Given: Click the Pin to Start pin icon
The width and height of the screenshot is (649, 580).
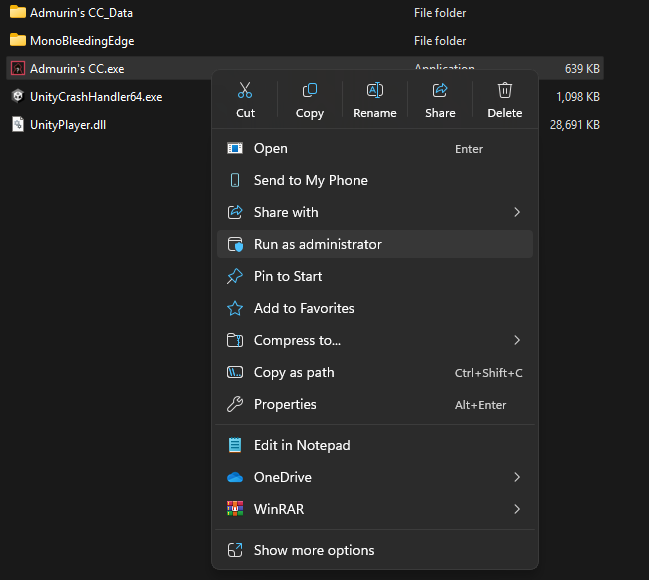Looking at the screenshot, I should pos(235,276).
